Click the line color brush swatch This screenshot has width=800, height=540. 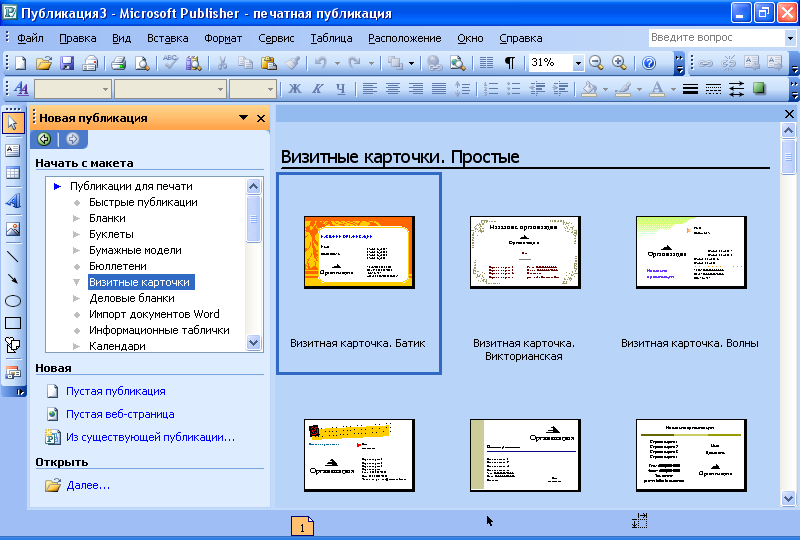pyautogui.click(x=623, y=88)
